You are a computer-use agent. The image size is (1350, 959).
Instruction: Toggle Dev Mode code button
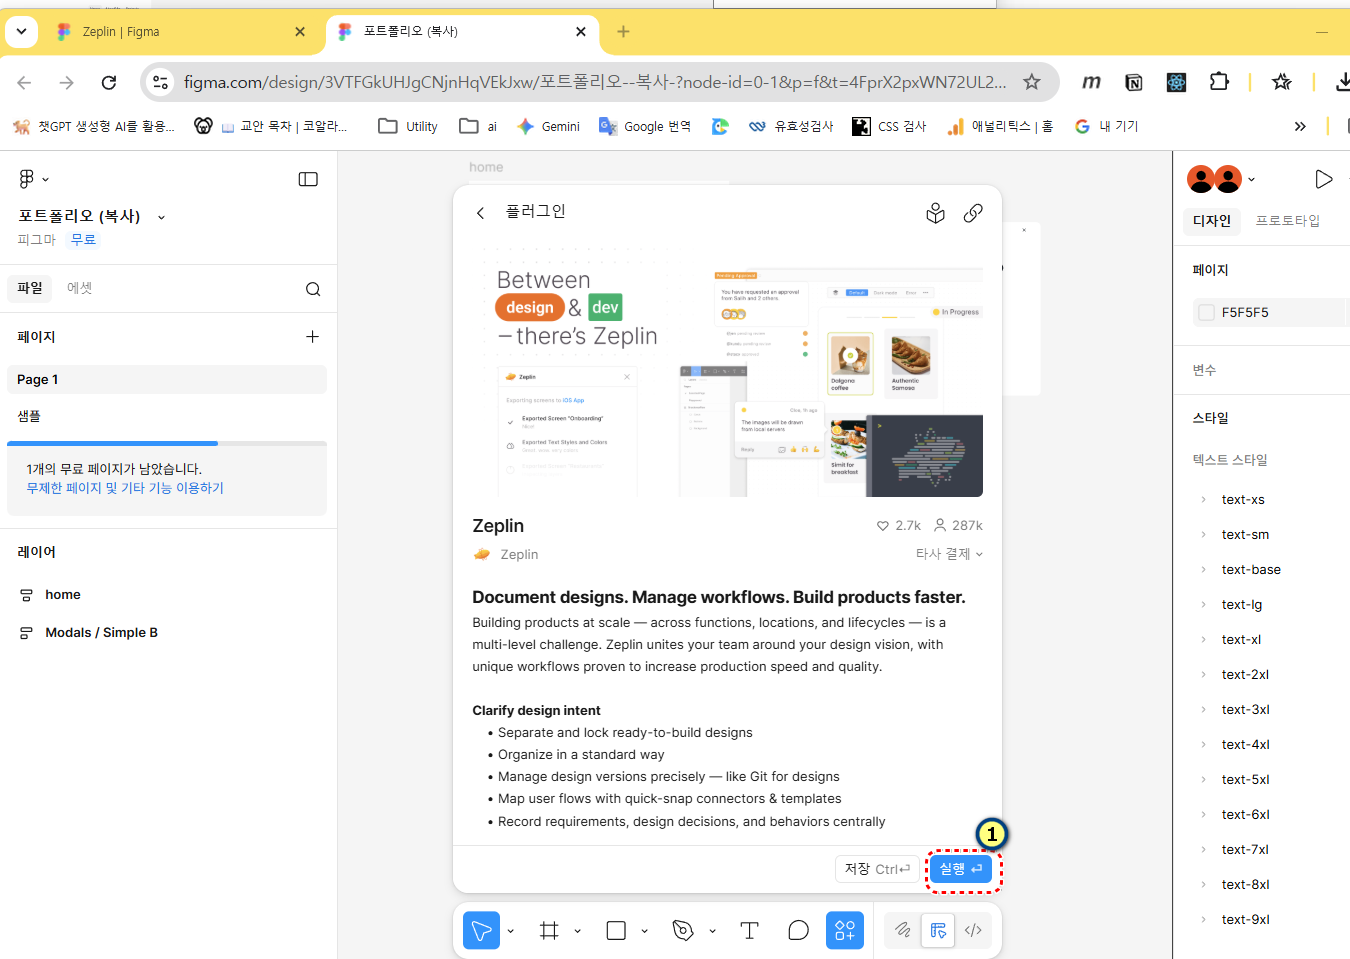973,931
